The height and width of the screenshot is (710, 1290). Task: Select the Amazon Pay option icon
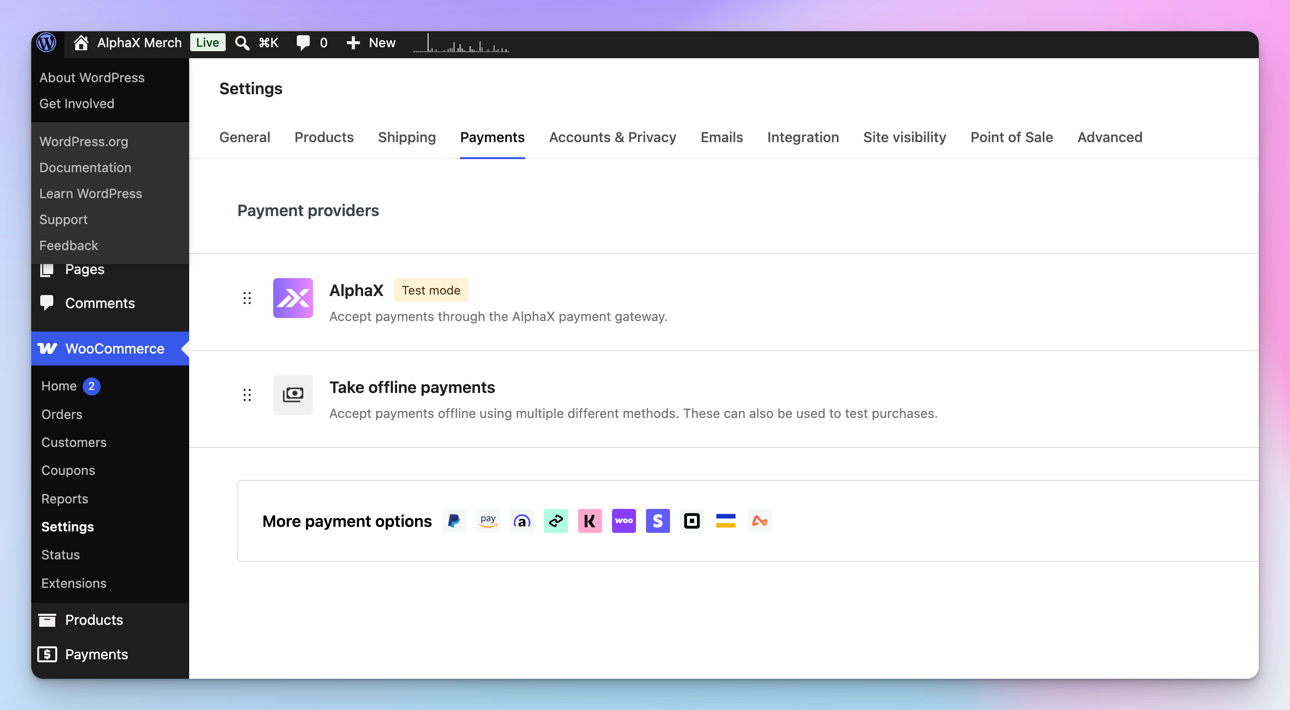[x=488, y=521]
